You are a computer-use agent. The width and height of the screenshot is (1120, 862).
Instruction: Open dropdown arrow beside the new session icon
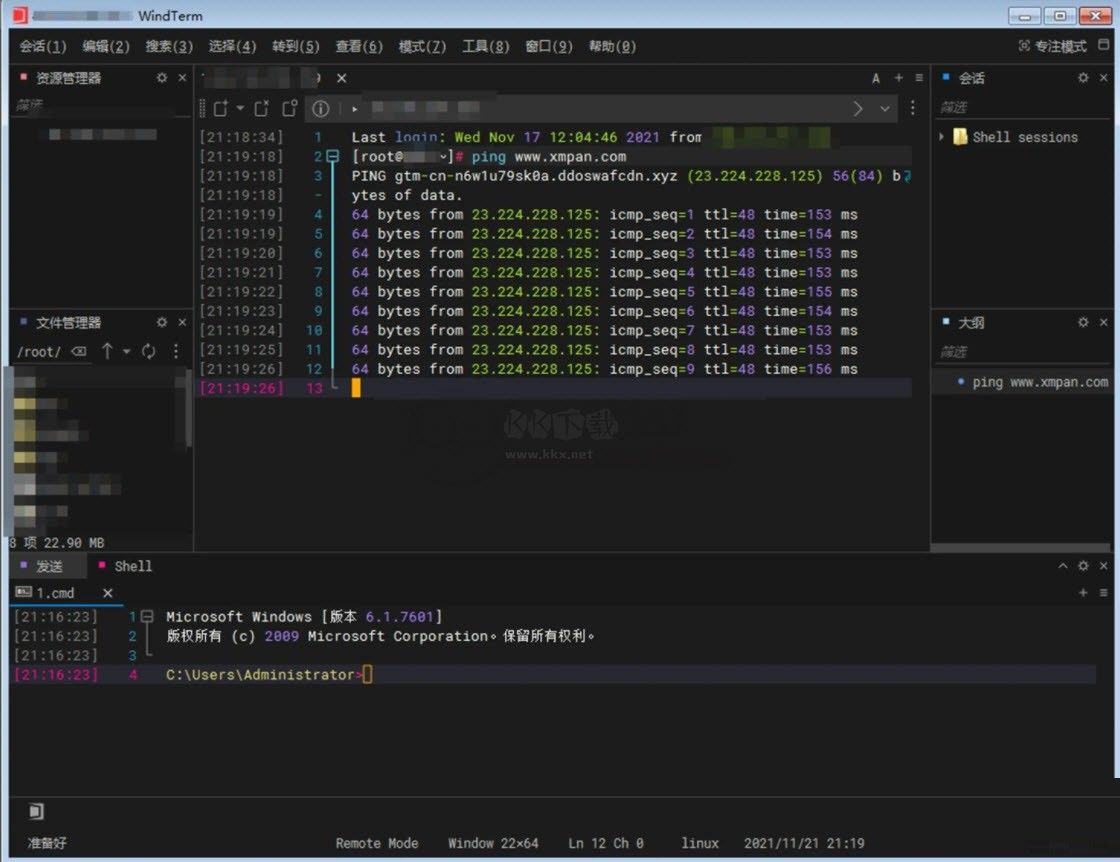[240, 109]
